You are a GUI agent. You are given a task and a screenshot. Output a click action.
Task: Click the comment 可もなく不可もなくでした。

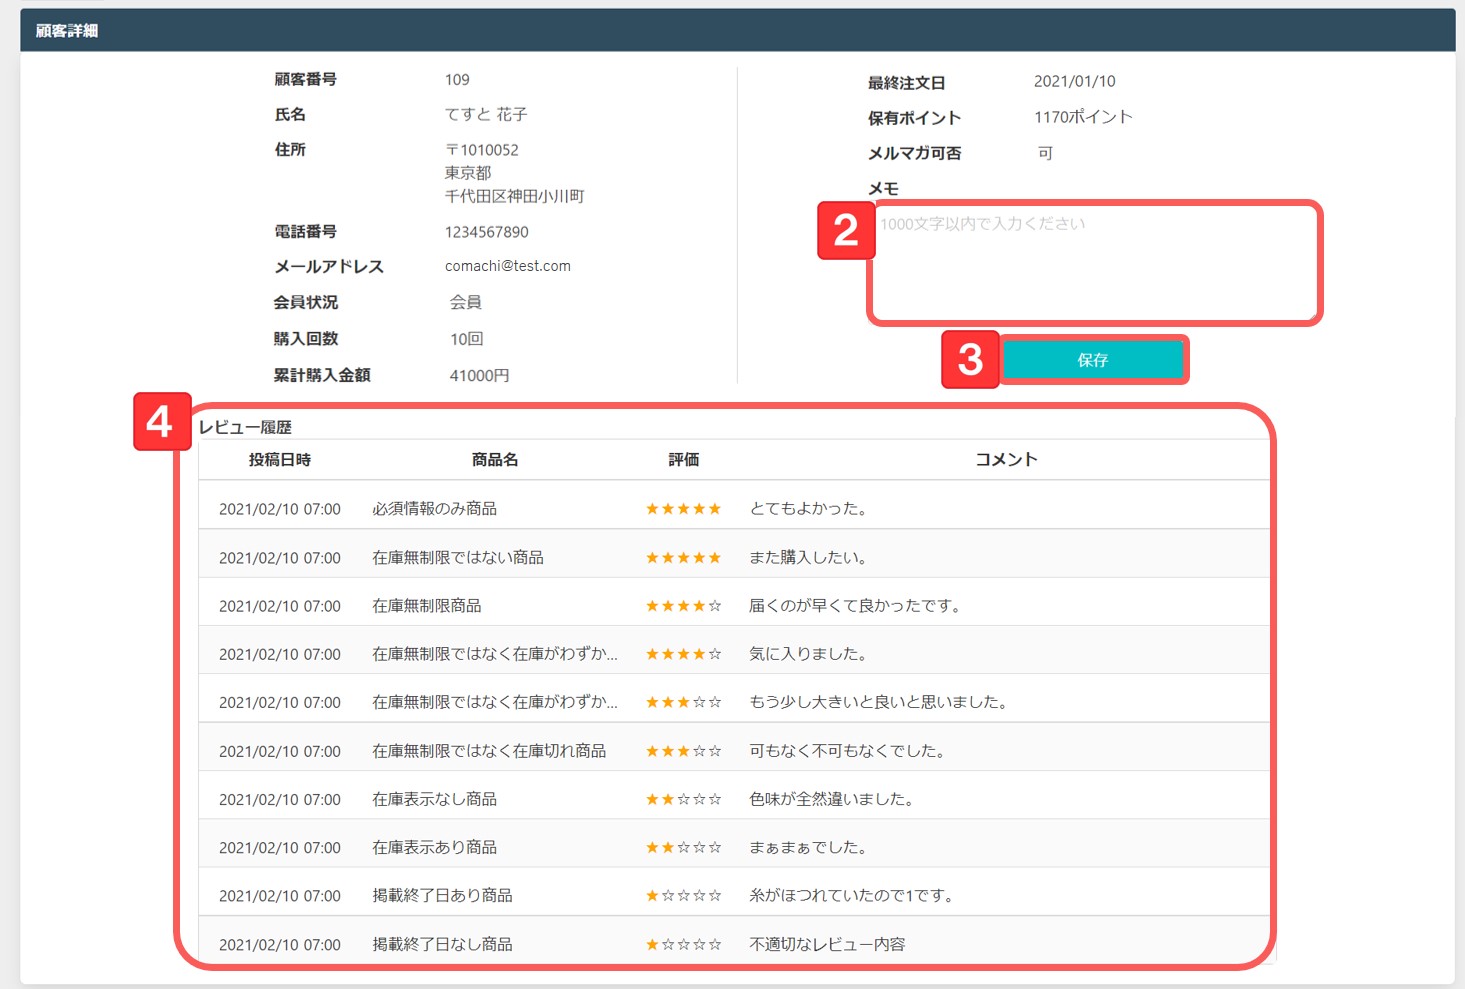[850, 751]
